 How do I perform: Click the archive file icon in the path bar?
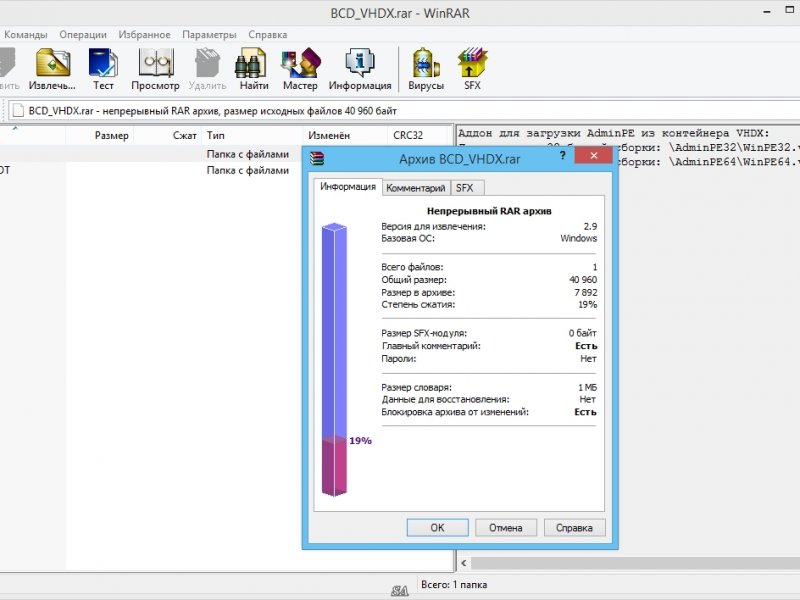(18, 111)
